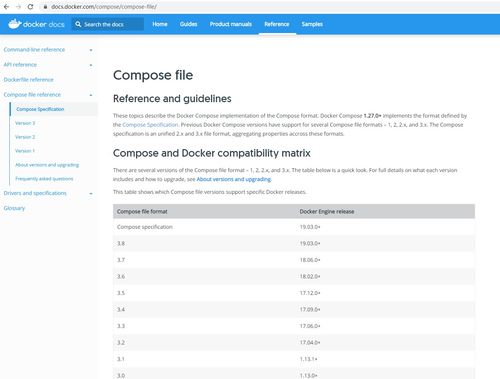Image resolution: width=500 pixels, height=379 pixels.
Task: Click the 3.6 table cell
Action: point(121,276)
